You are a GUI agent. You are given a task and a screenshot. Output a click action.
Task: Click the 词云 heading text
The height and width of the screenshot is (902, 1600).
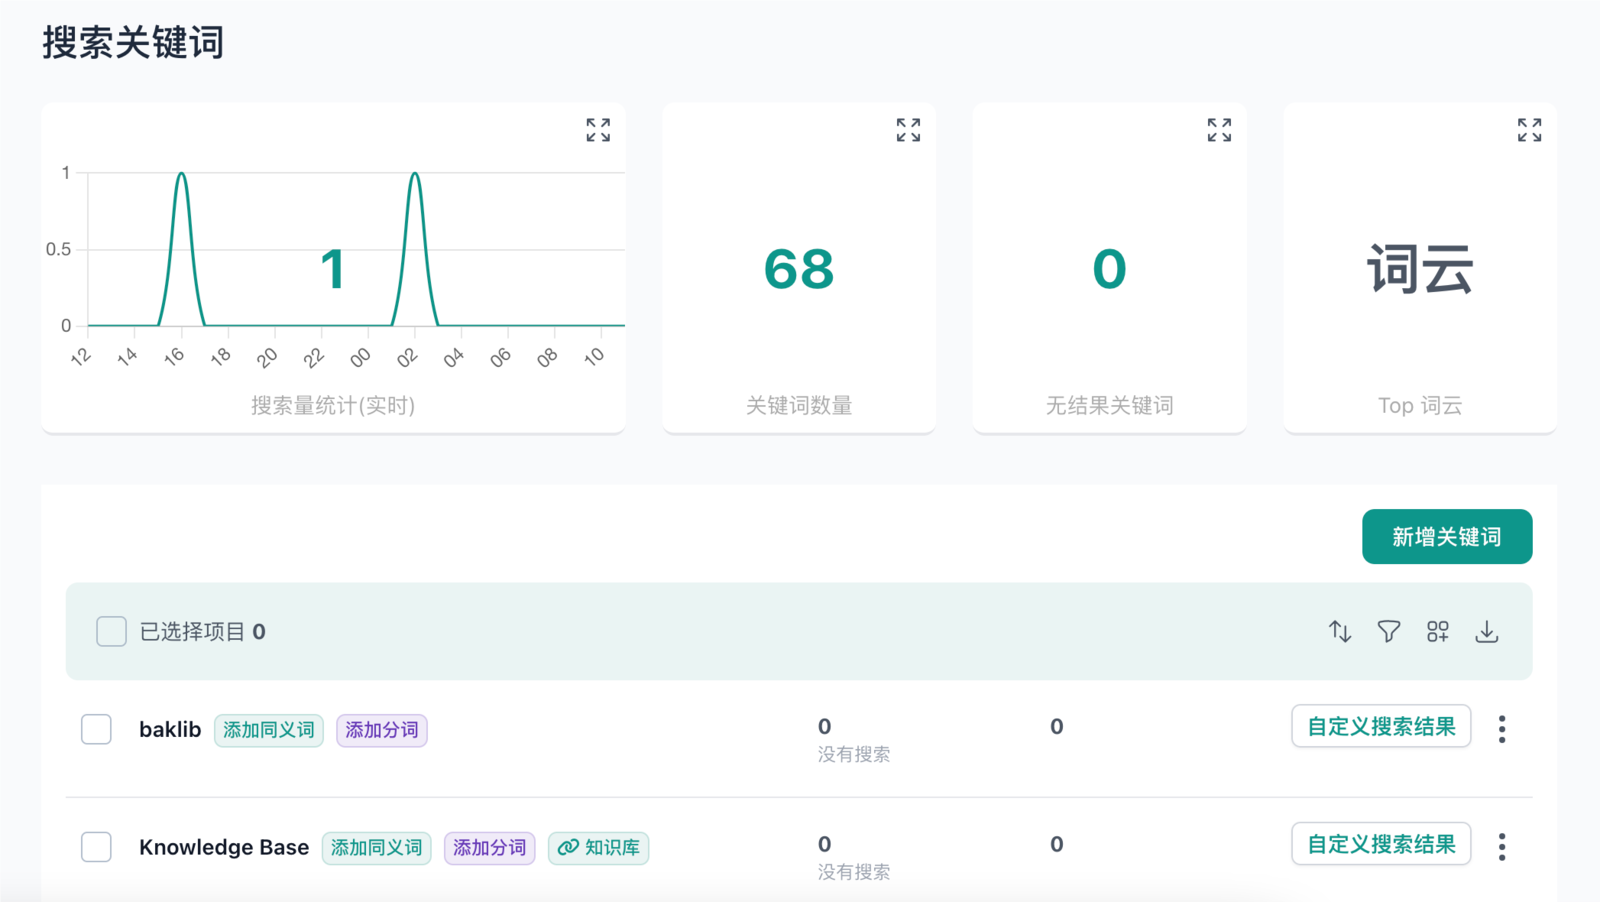tap(1420, 269)
